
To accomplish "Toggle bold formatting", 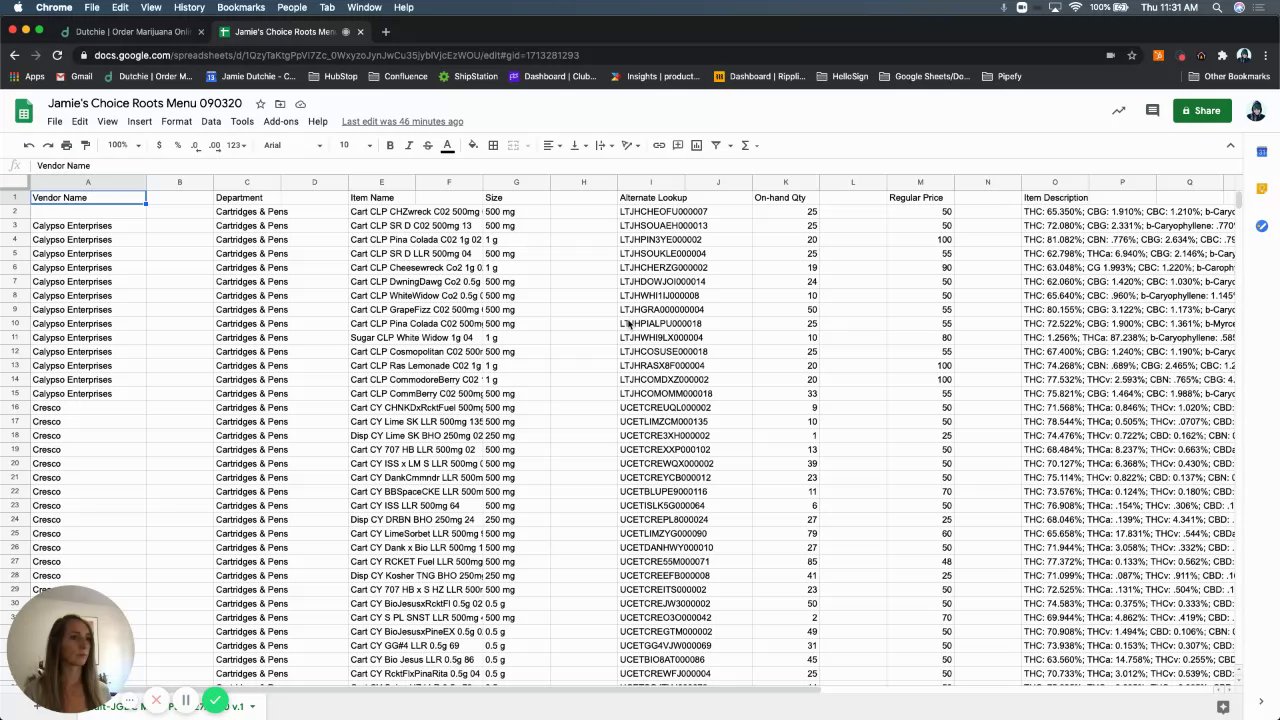I will click(390, 145).
